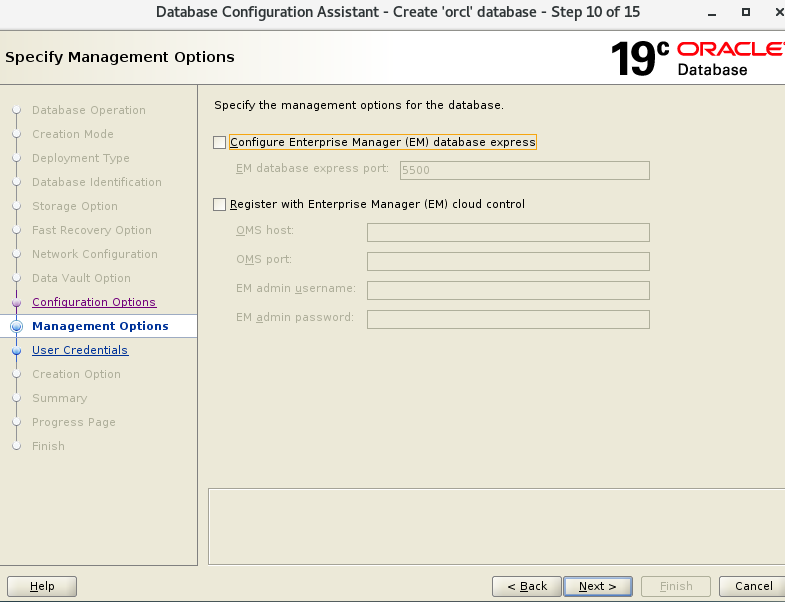The width and height of the screenshot is (785, 602).
Task: Go to Configuration Options step link
Action: tap(94, 302)
